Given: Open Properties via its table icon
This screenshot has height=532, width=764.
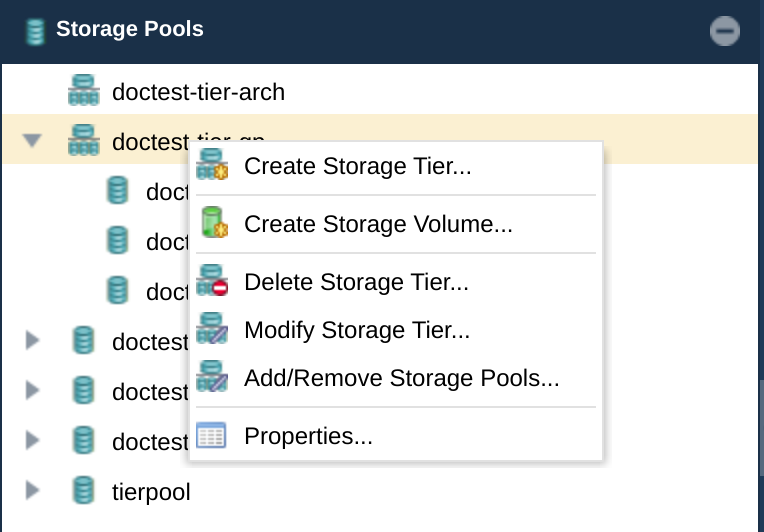Looking at the screenshot, I should click(x=211, y=435).
